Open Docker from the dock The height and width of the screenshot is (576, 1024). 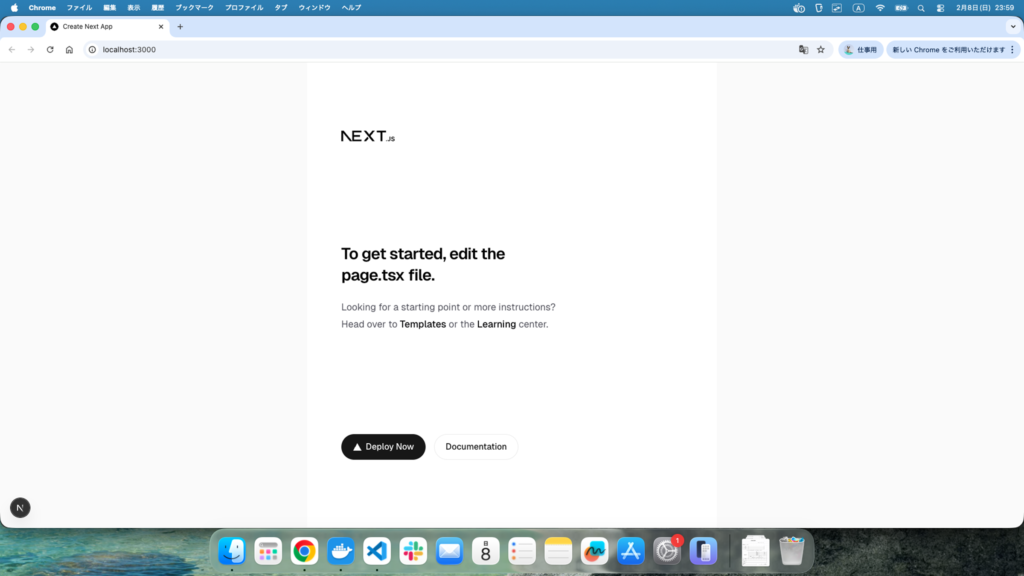tap(341, 551)
